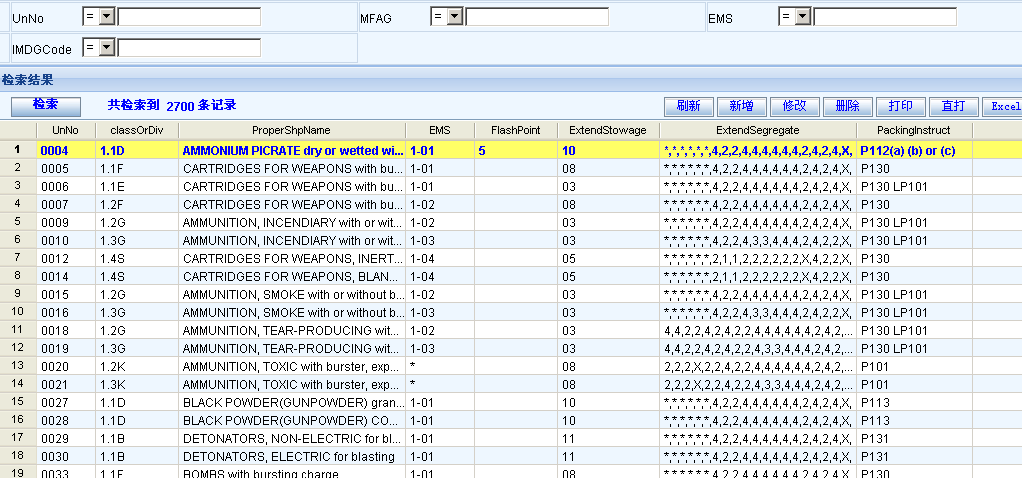The image size is (1022, 478).
Task: Click the 检索 search button
Action: [45, 105]
